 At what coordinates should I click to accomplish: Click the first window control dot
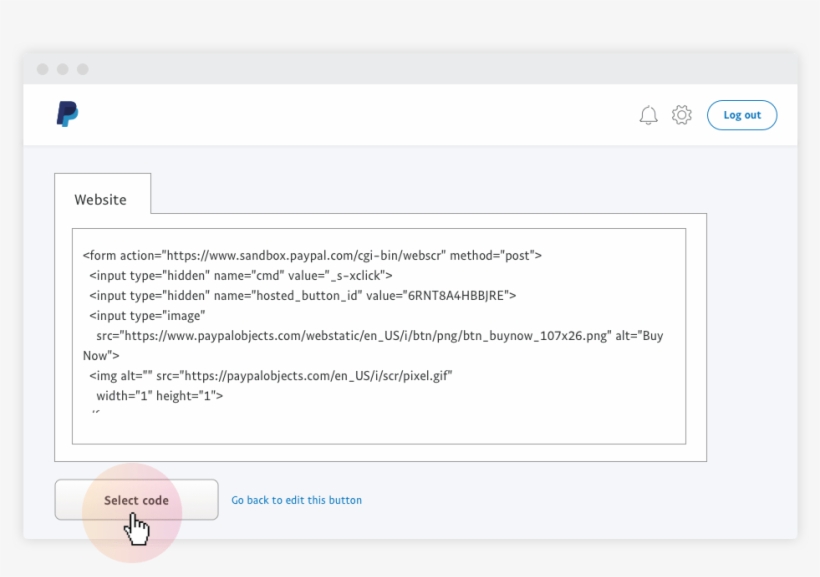click(x=42, y=69)
